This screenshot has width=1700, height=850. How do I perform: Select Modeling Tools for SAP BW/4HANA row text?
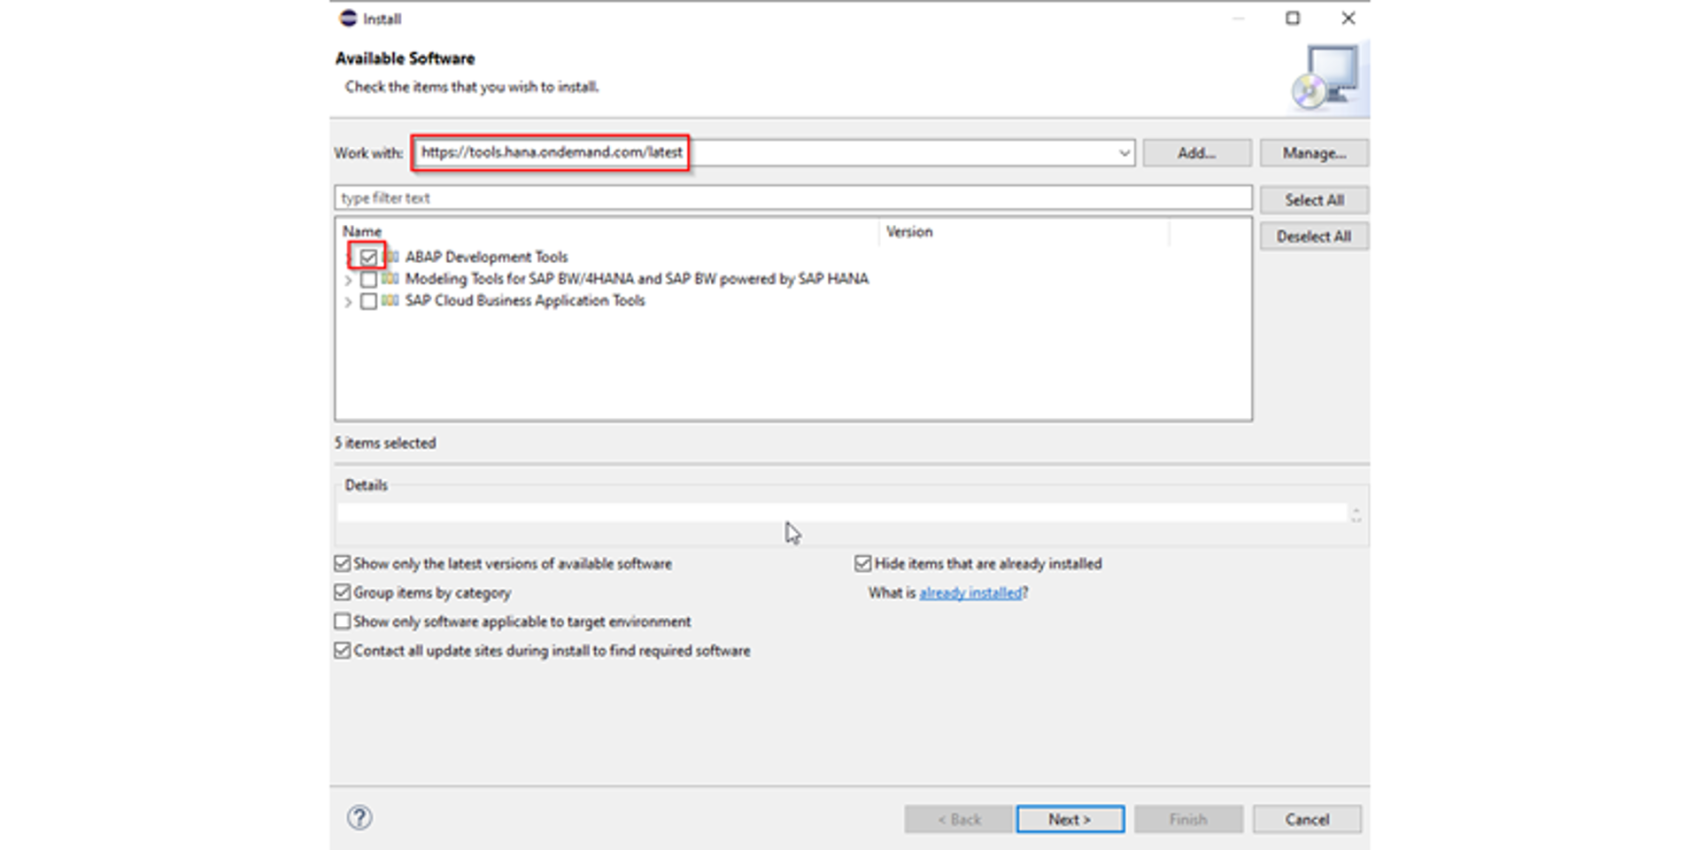click(636, 279)
